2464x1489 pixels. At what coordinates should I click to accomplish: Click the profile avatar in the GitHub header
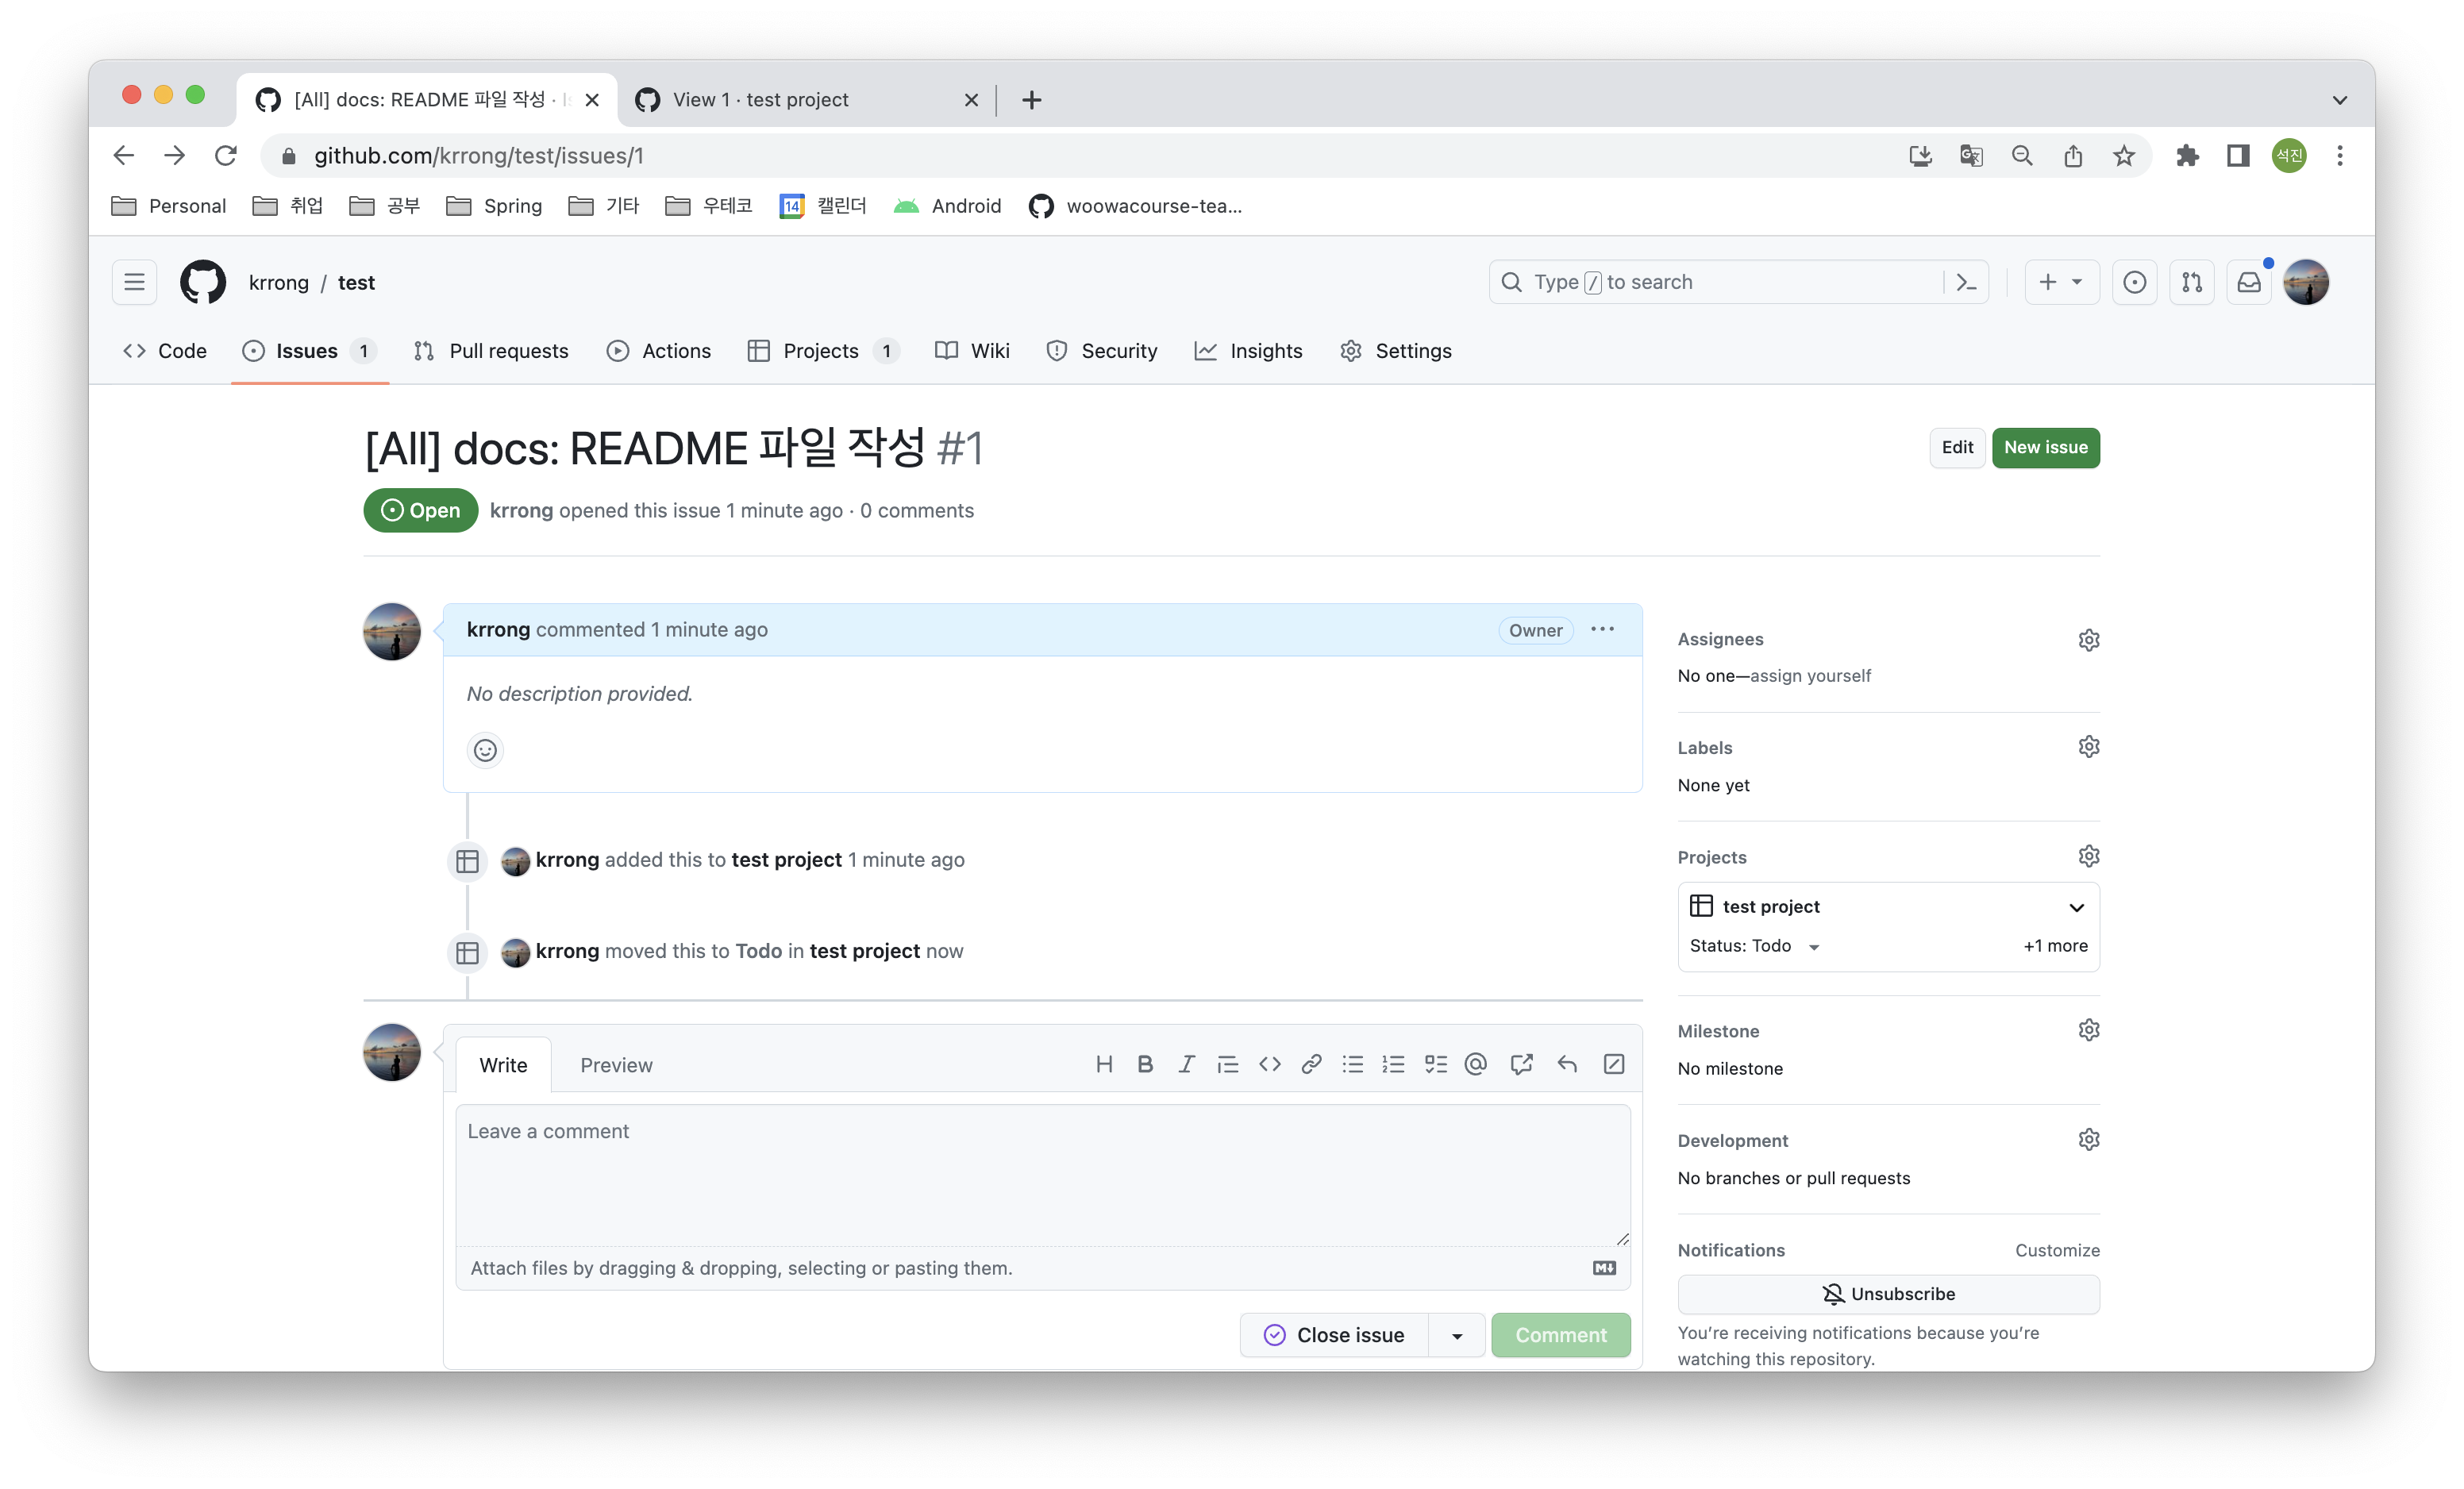2306,282
